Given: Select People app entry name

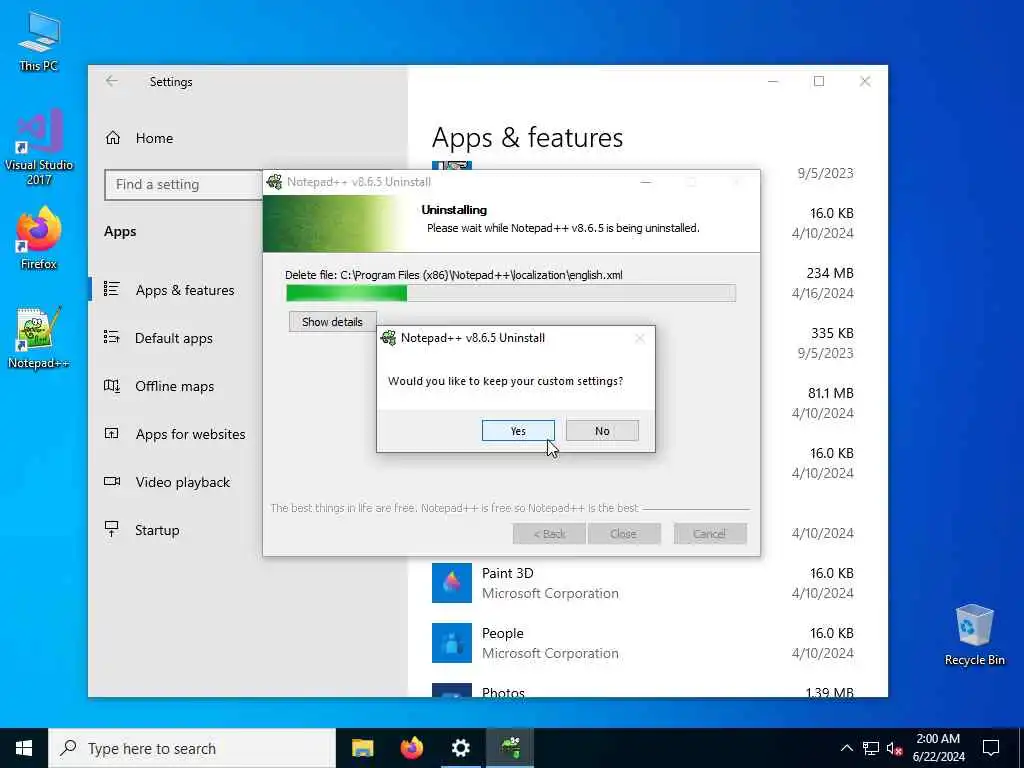Looking at the screenshot, I should pos(503,633).
